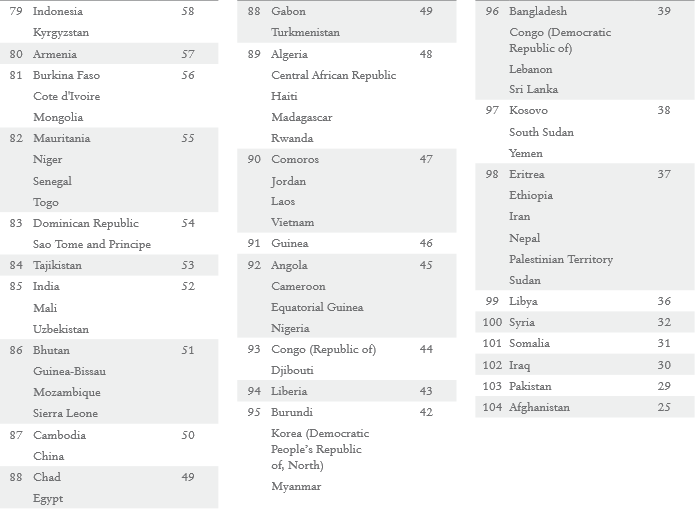Click on Central African Republic

[333, 75]
